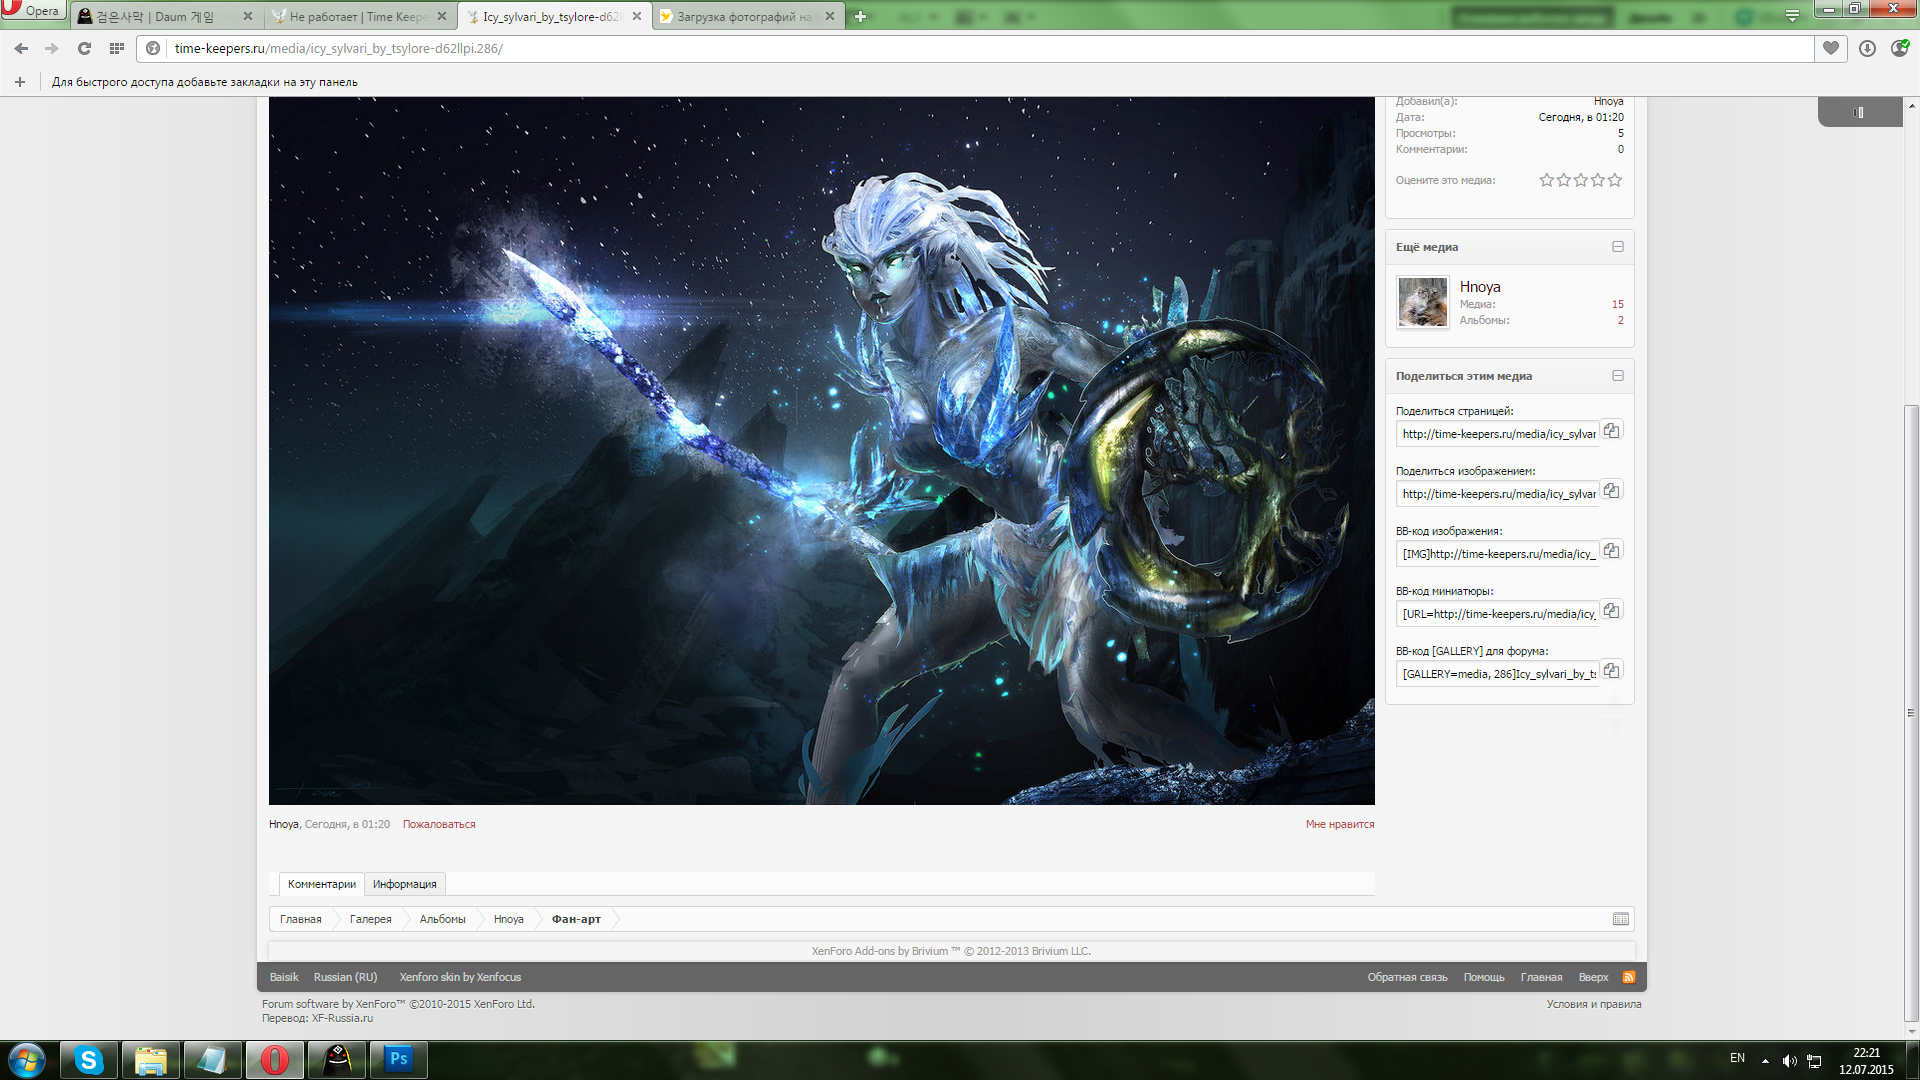Click the 'Поделиться страницей' URL field

click(x=1497, y=434)
